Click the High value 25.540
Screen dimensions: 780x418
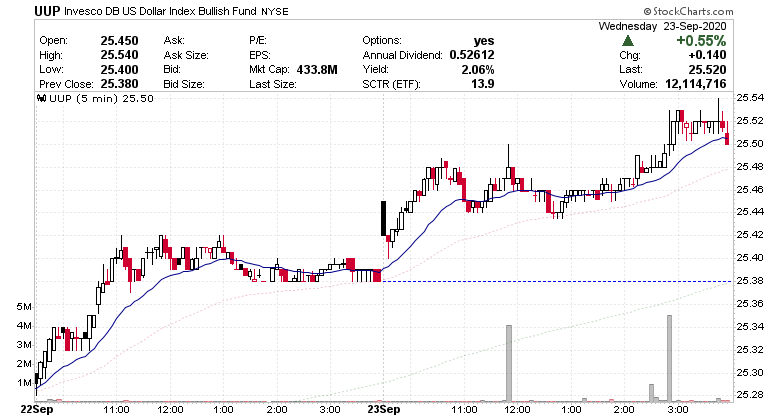pos(119,55)
